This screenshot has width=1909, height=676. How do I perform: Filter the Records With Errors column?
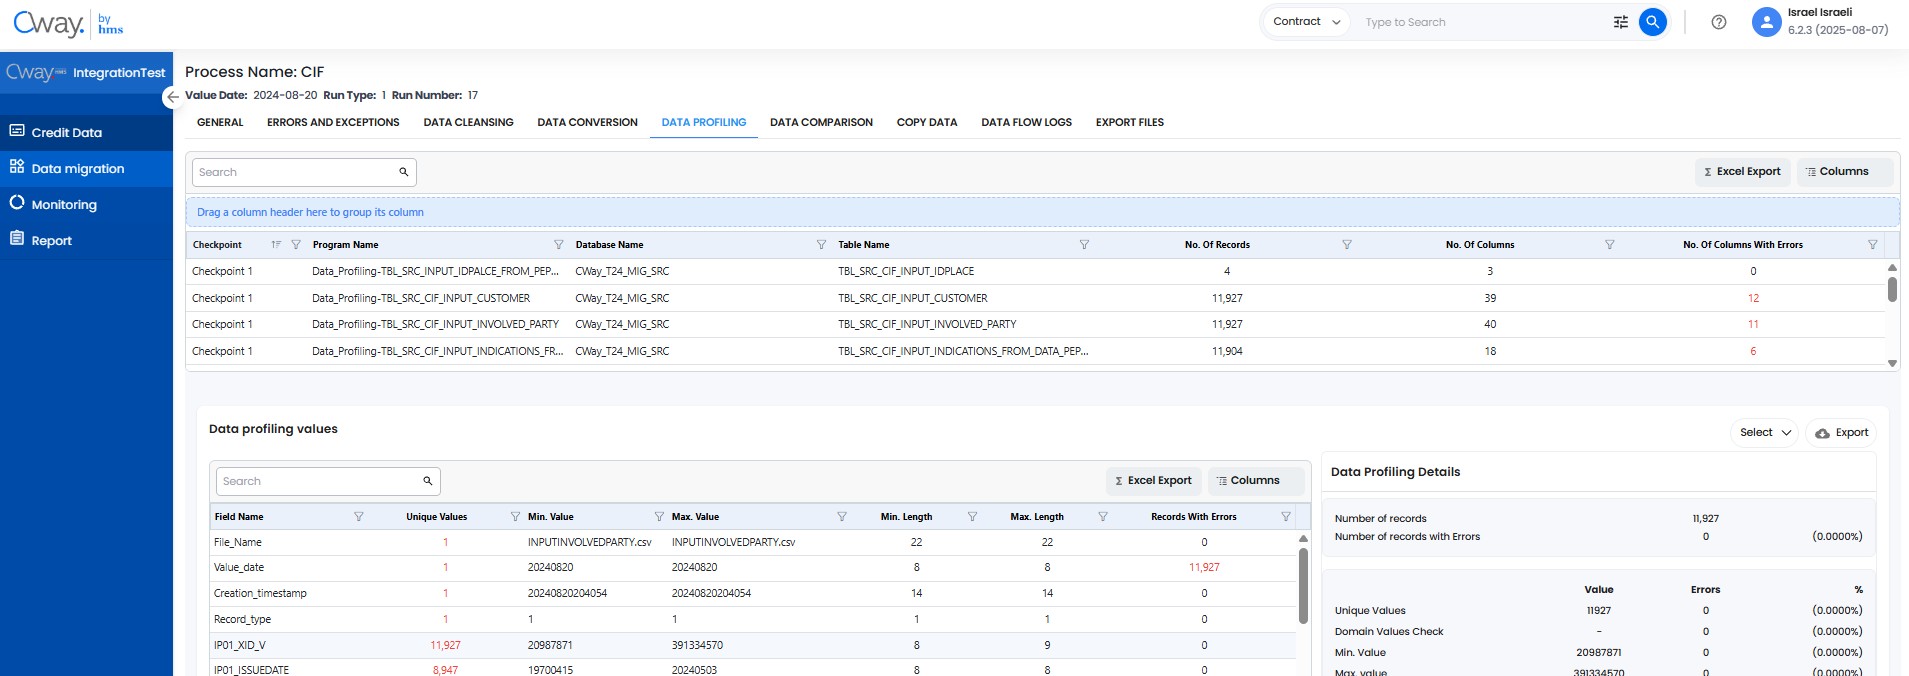[1286, 517]
